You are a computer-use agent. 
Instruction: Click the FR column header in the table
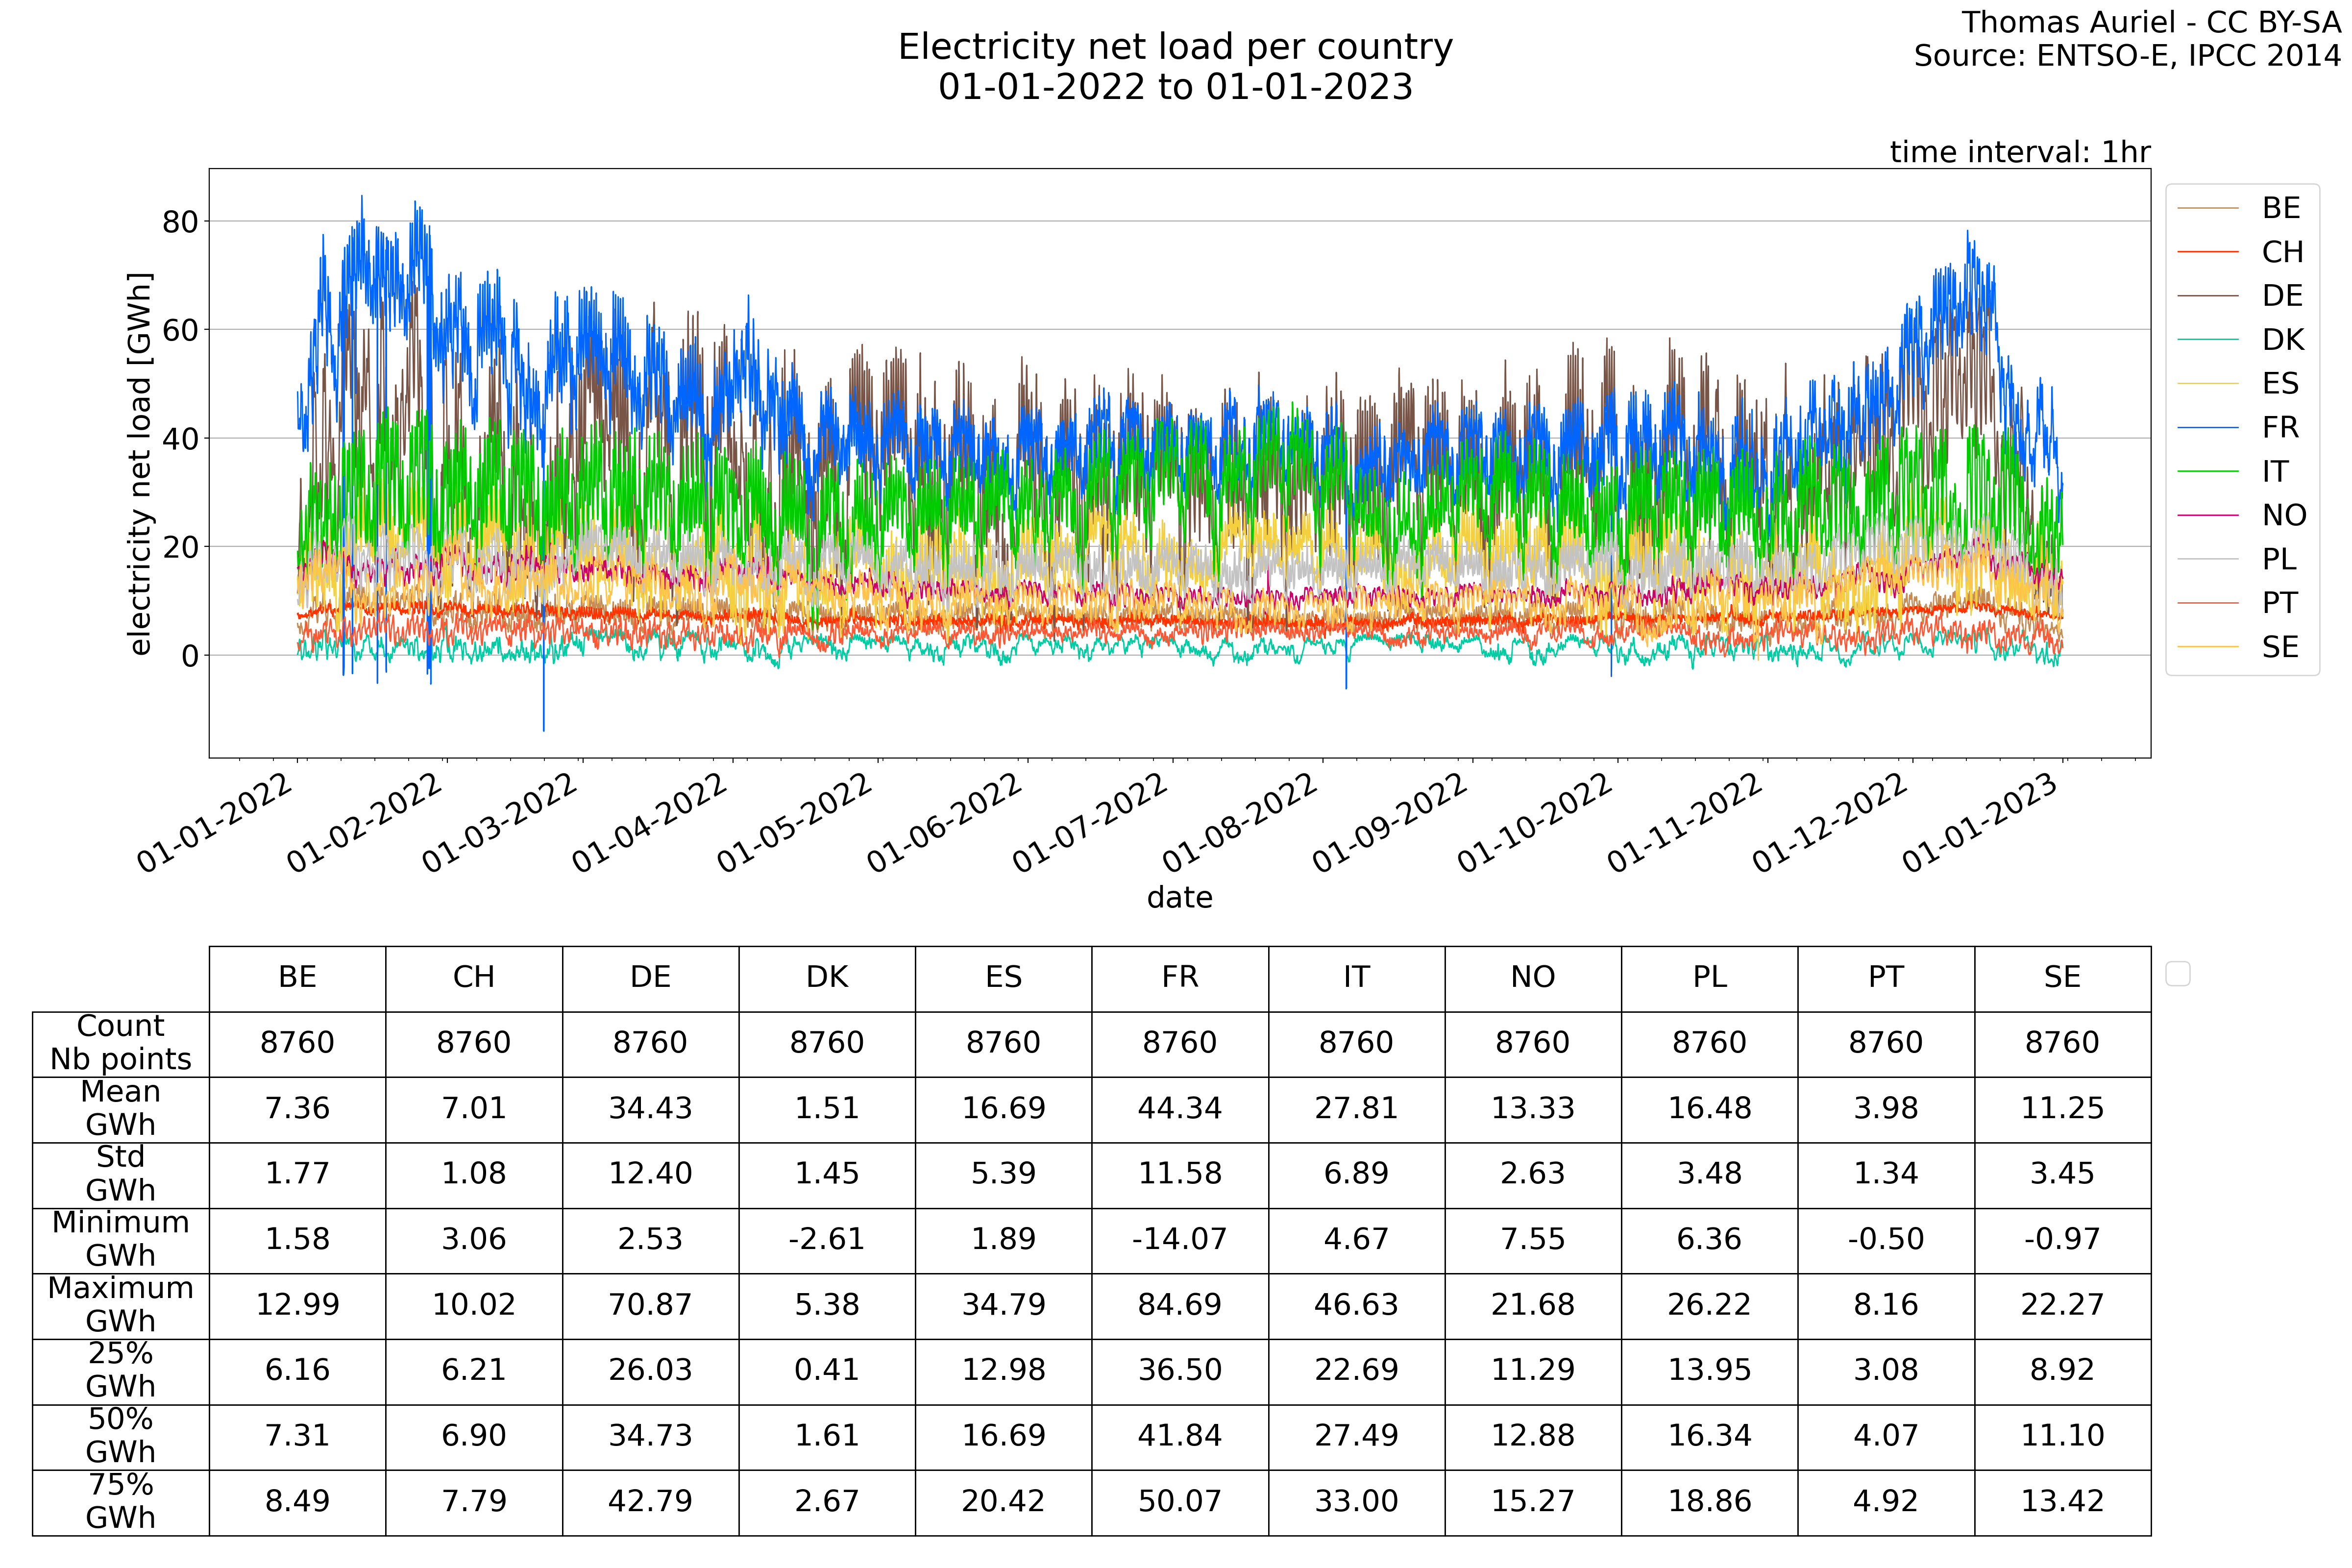(1179, 978)
